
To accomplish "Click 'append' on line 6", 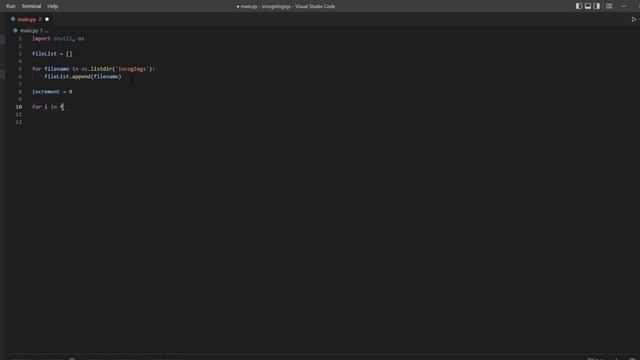I will click(x=81, y=76).
